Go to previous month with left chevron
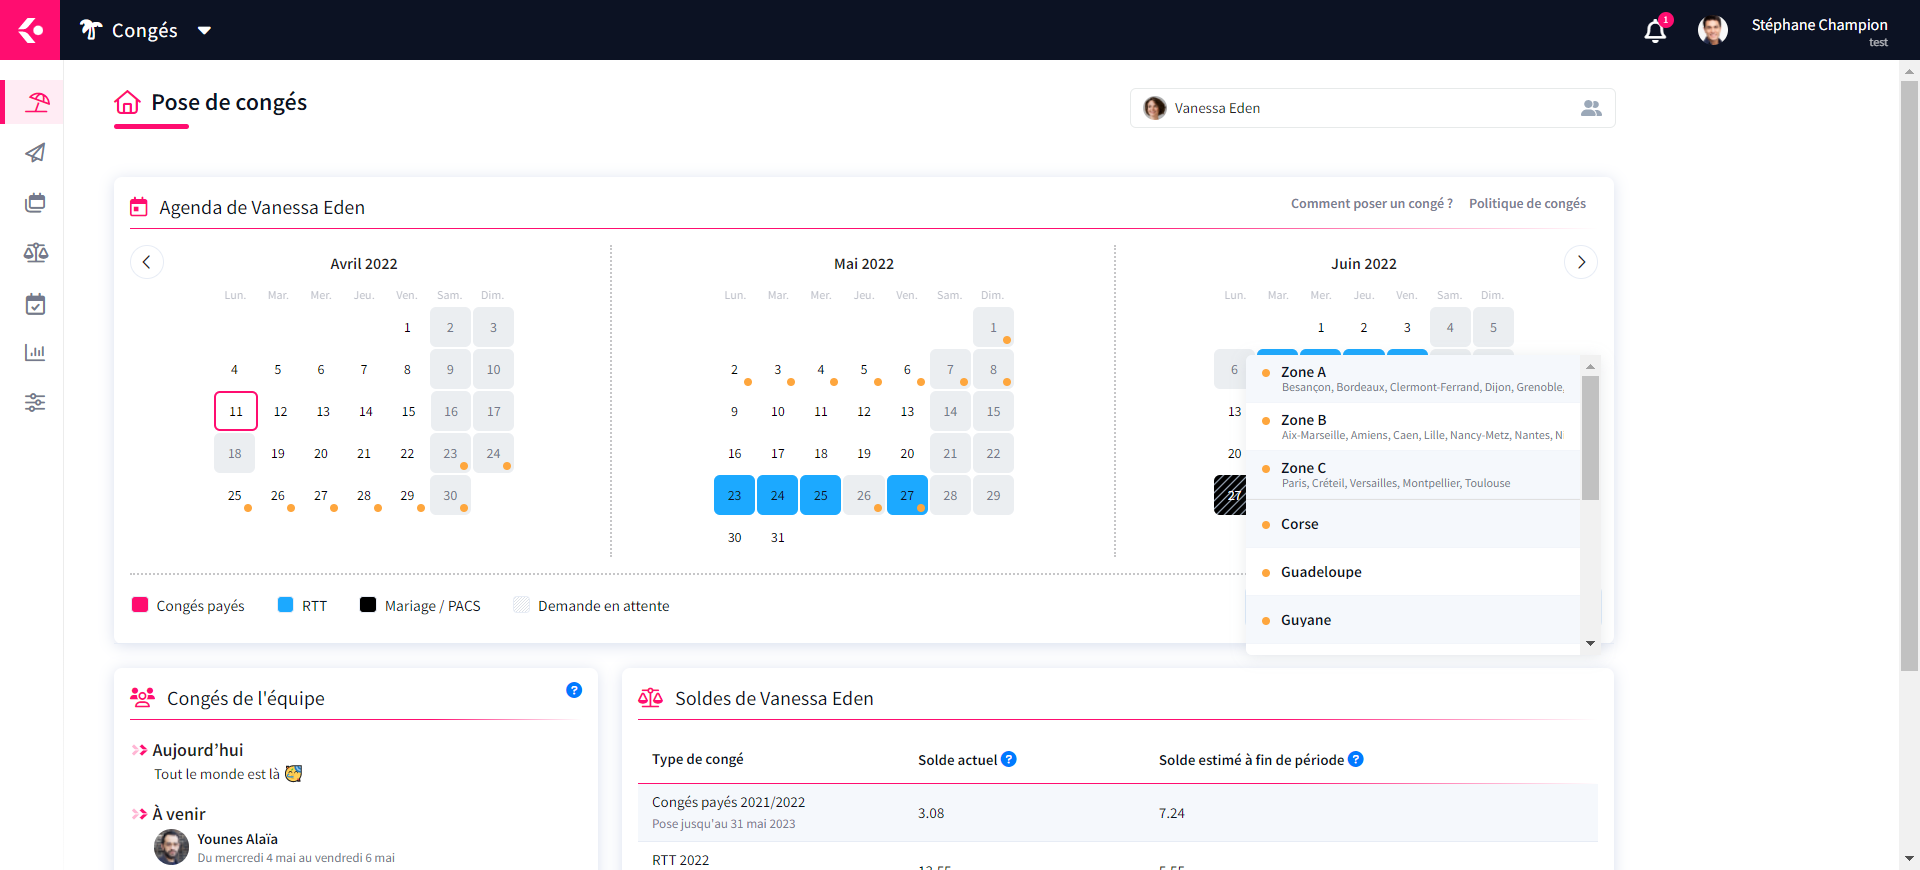This screenshot has height=870, width=1920. (x=147, y=262)
